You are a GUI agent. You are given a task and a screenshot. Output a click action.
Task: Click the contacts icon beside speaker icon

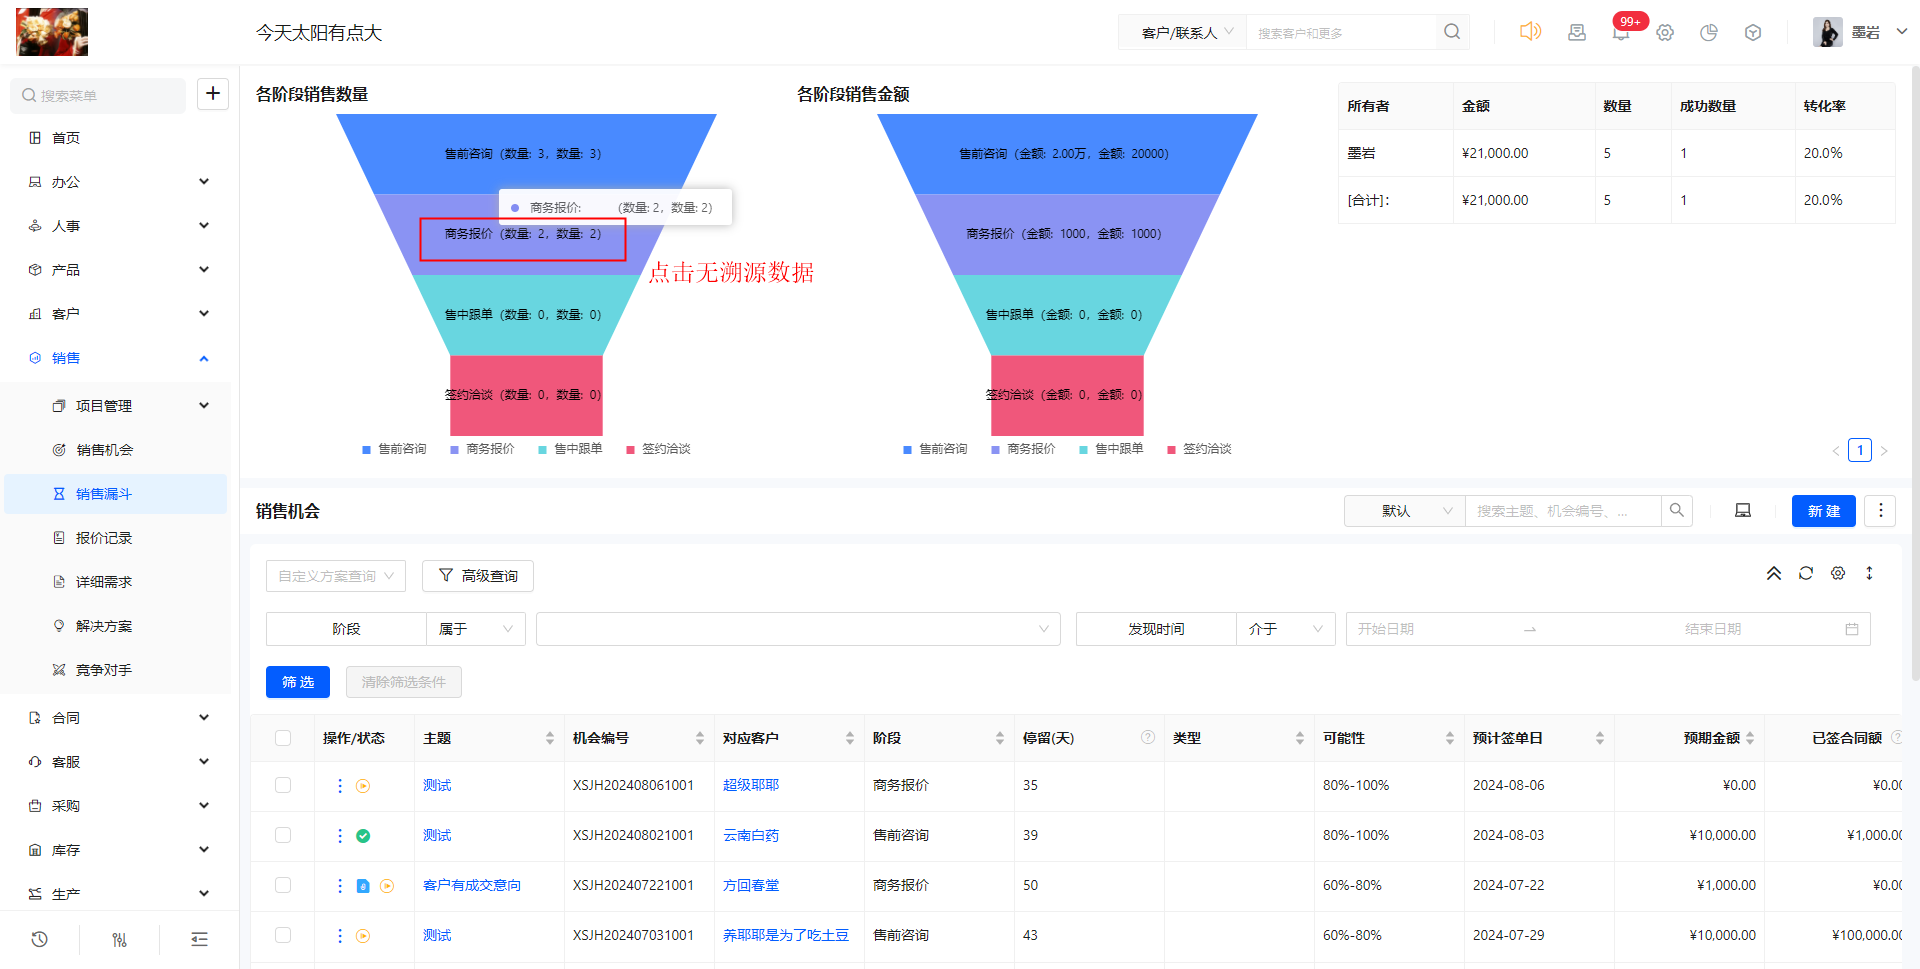[1577, 33]
